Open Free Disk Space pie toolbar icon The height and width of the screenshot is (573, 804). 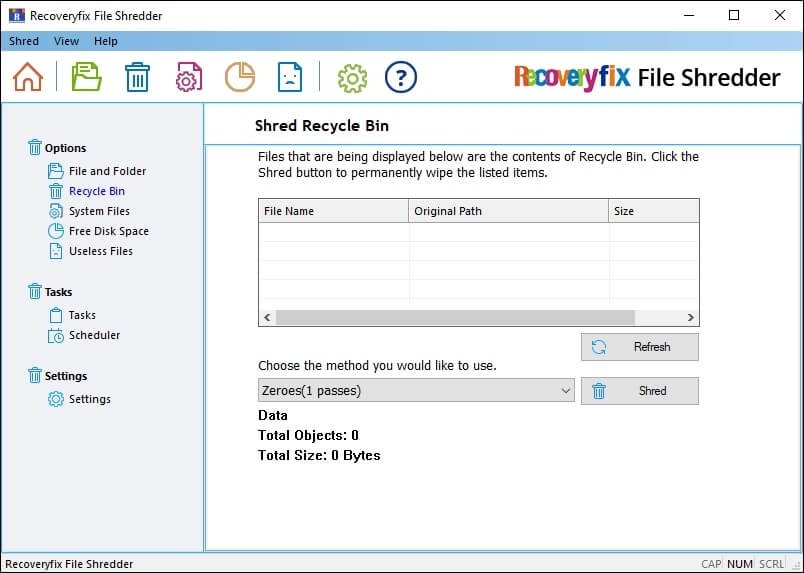click(x=240, y=77)
